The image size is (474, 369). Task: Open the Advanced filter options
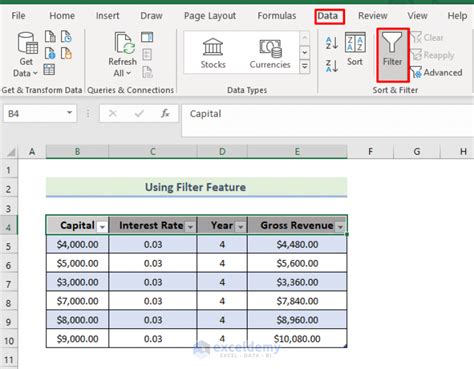[436, 72]
